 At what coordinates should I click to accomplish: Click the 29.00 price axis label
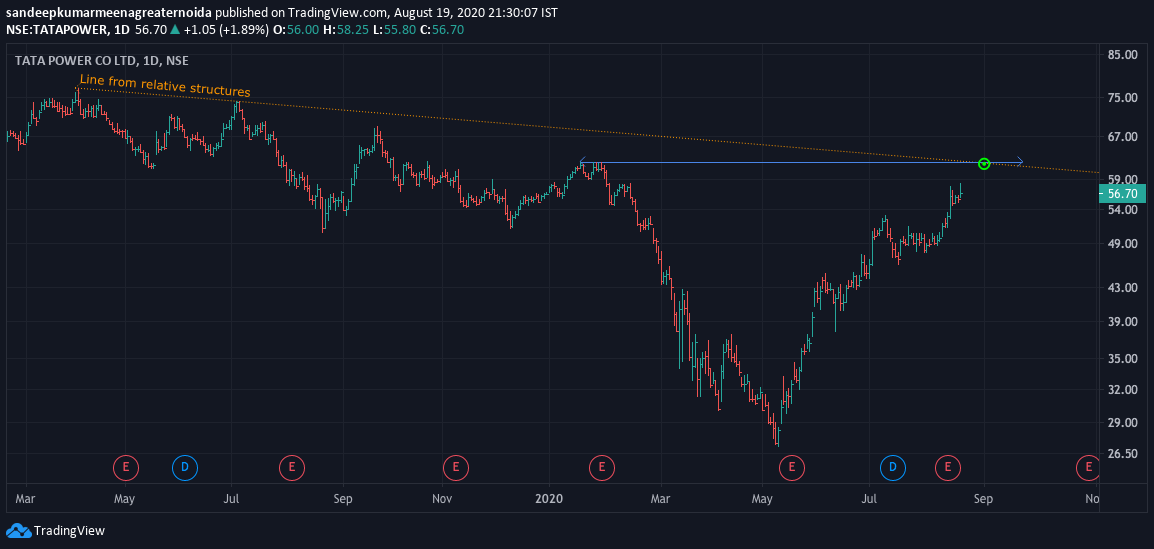tap(1122, 422)
